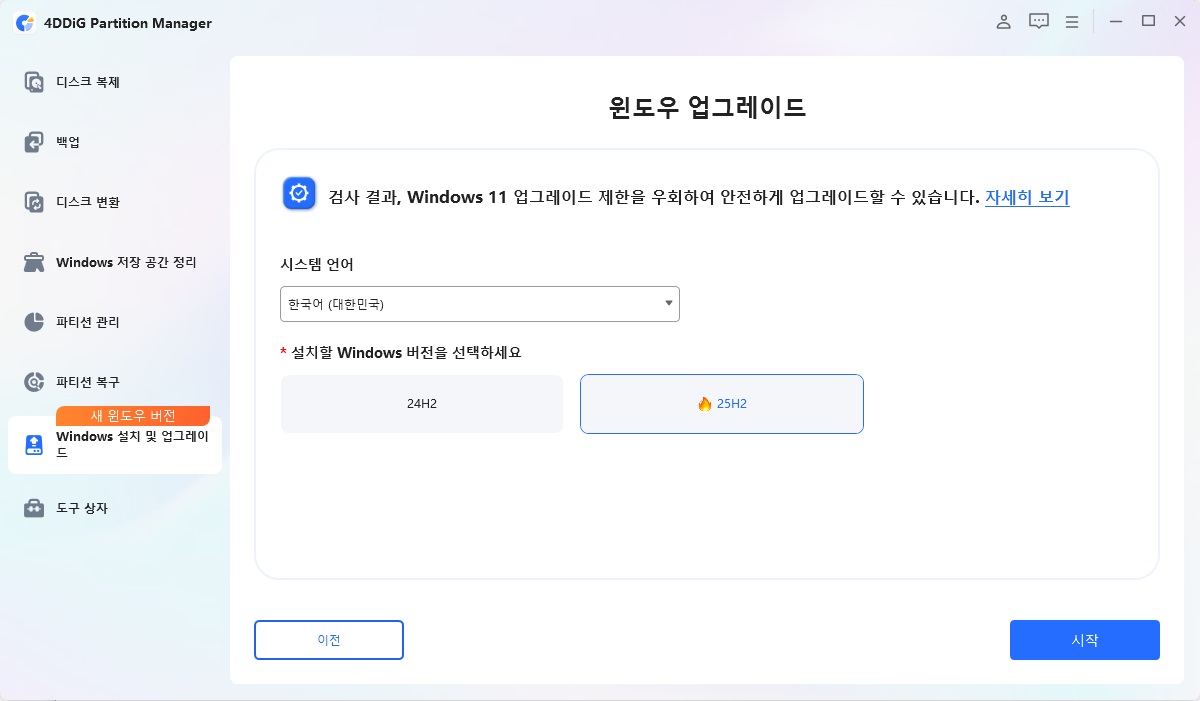Open the feedback message icon
The height and width of the screenshot is (701, 1200).
1039,21
